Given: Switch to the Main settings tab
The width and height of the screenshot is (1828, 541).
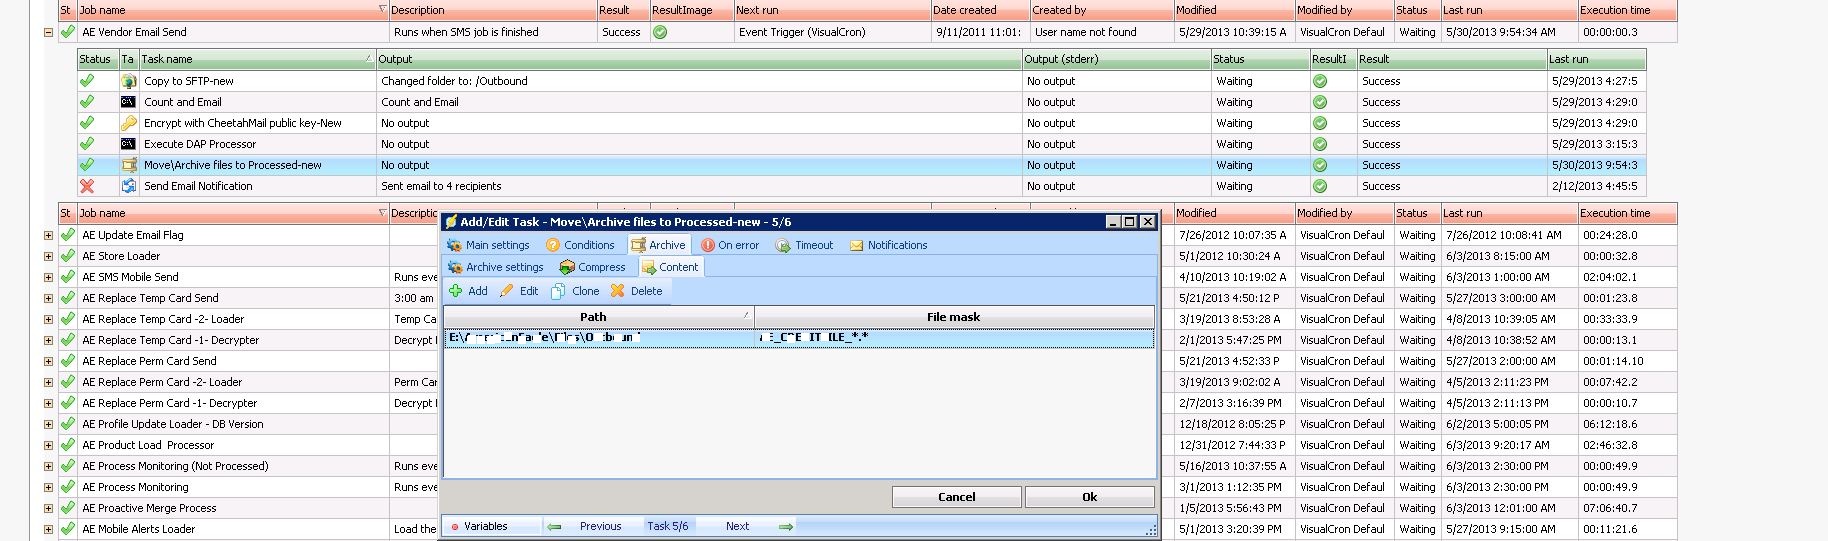Looking at the screenshot, I should click(488, 245).
